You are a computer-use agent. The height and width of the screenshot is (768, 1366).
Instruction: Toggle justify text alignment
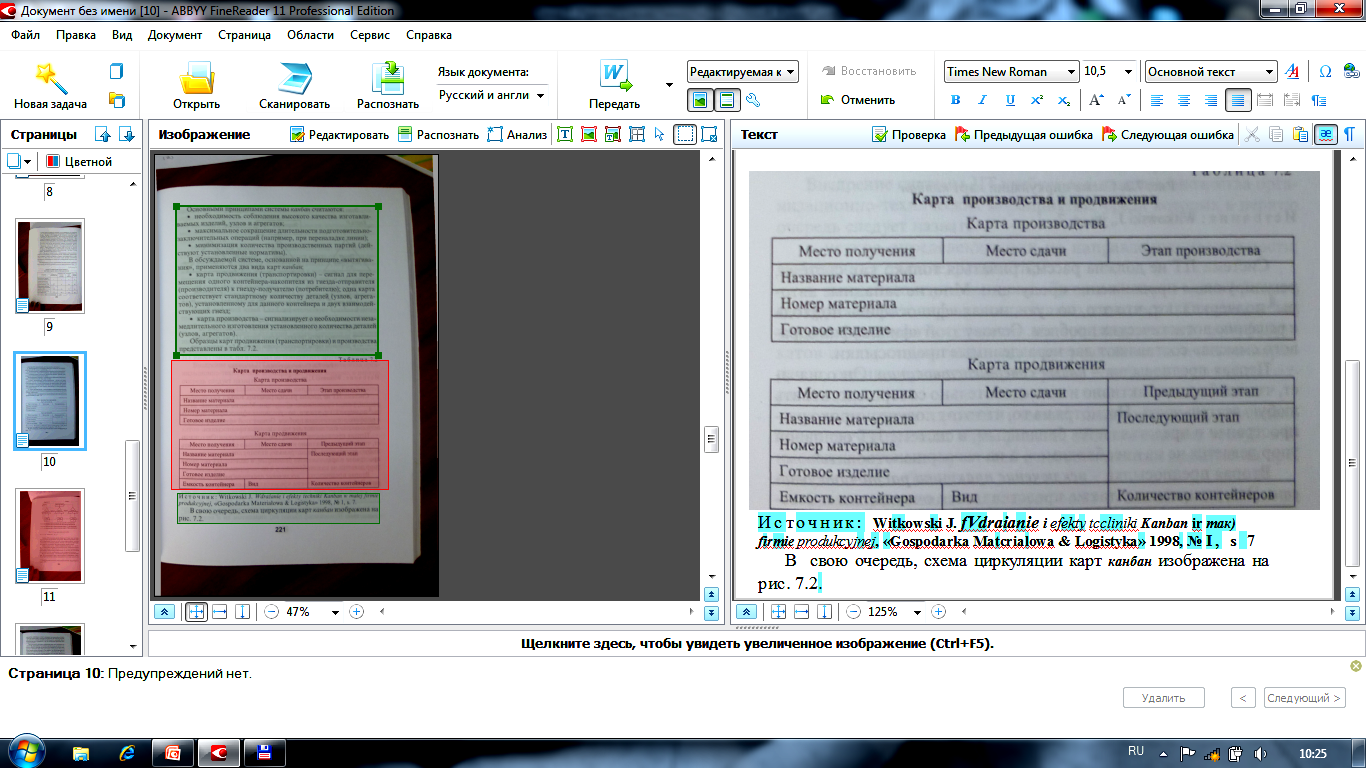pyautogui.click(x=1238, y=100)
